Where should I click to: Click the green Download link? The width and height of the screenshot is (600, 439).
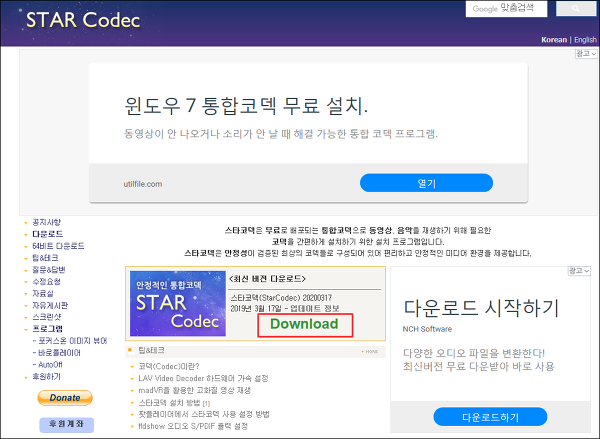click(x=305, y=324)
